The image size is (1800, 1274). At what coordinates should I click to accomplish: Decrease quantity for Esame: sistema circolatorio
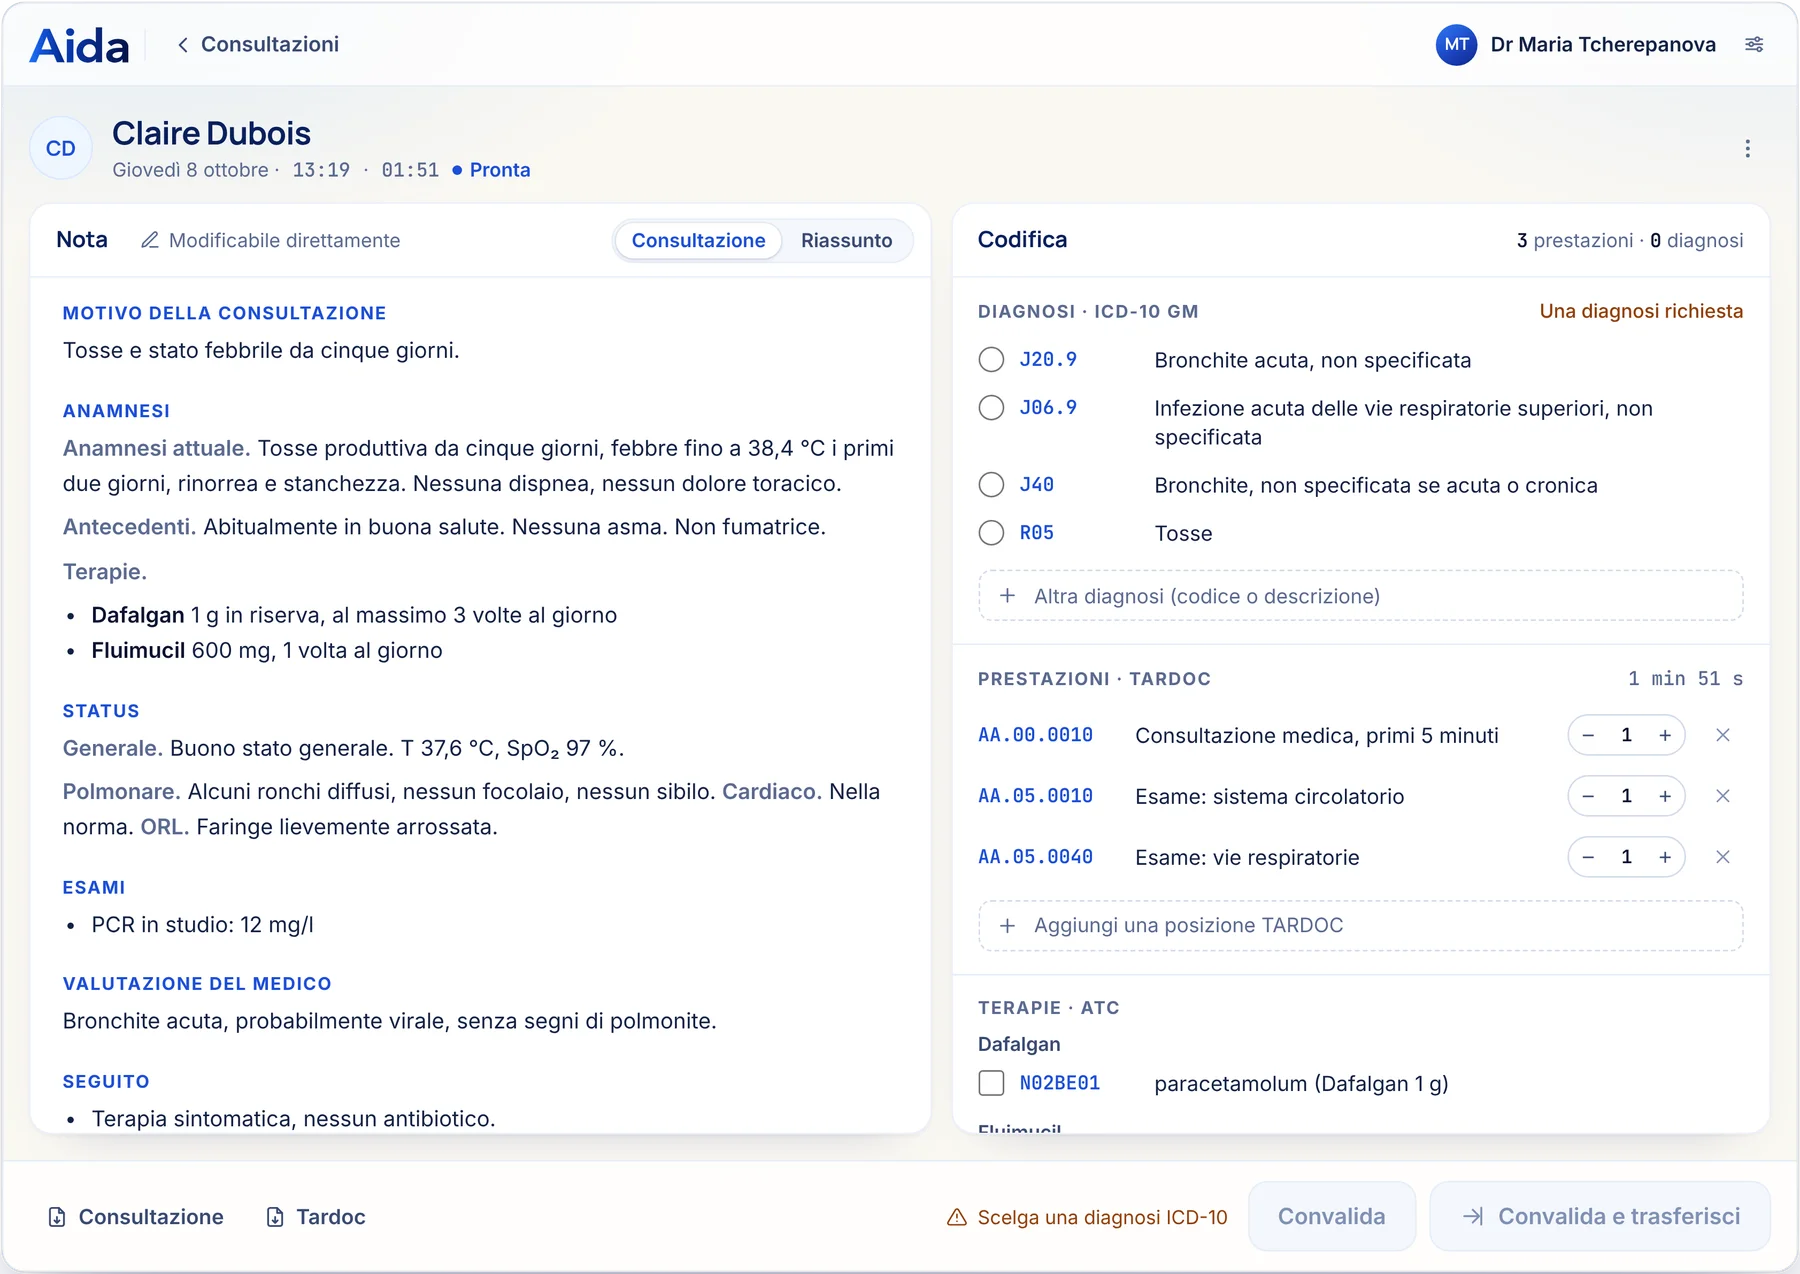pos(1588,796)
